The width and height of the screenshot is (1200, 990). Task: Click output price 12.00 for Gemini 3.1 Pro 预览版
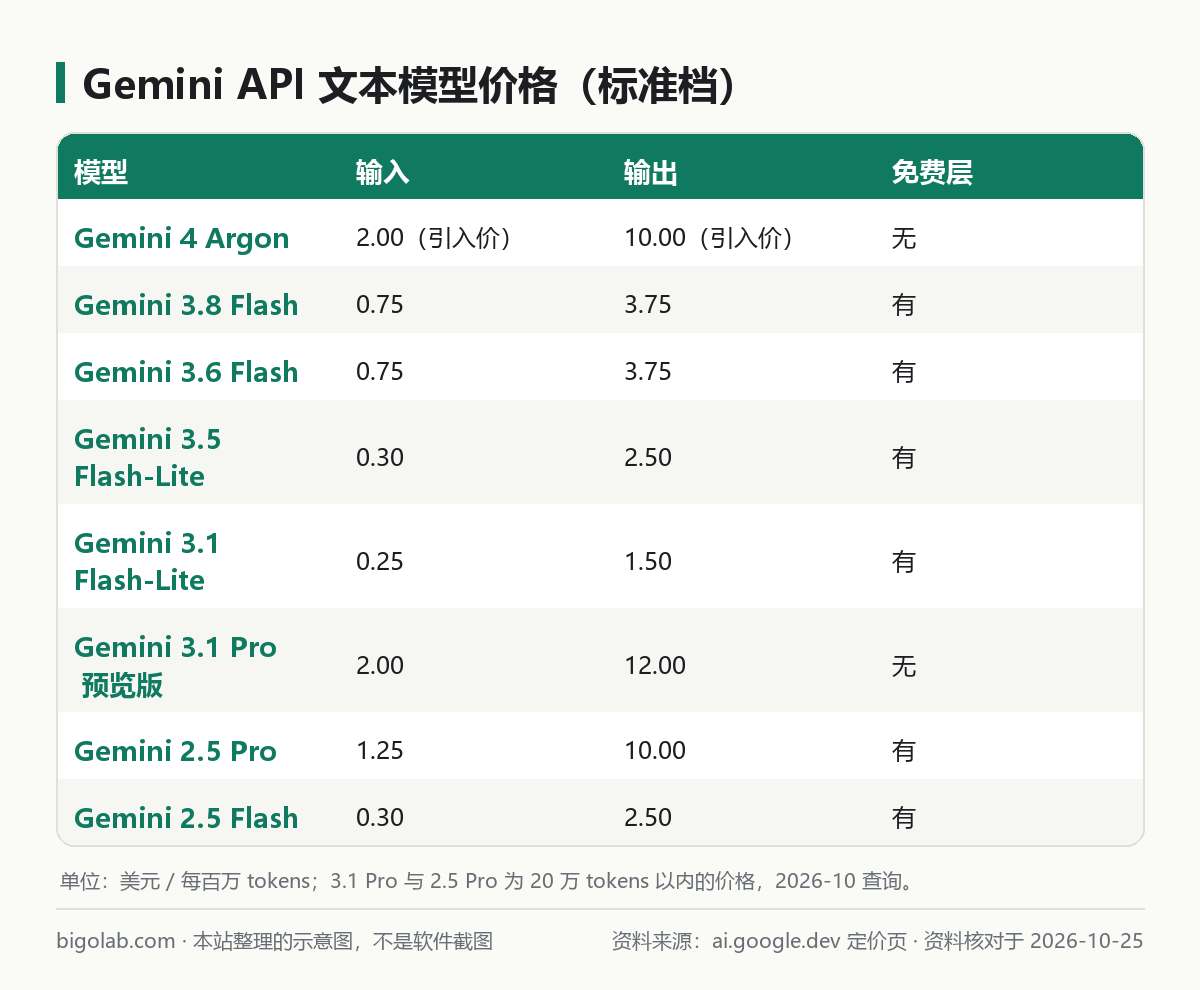point(655,665)
